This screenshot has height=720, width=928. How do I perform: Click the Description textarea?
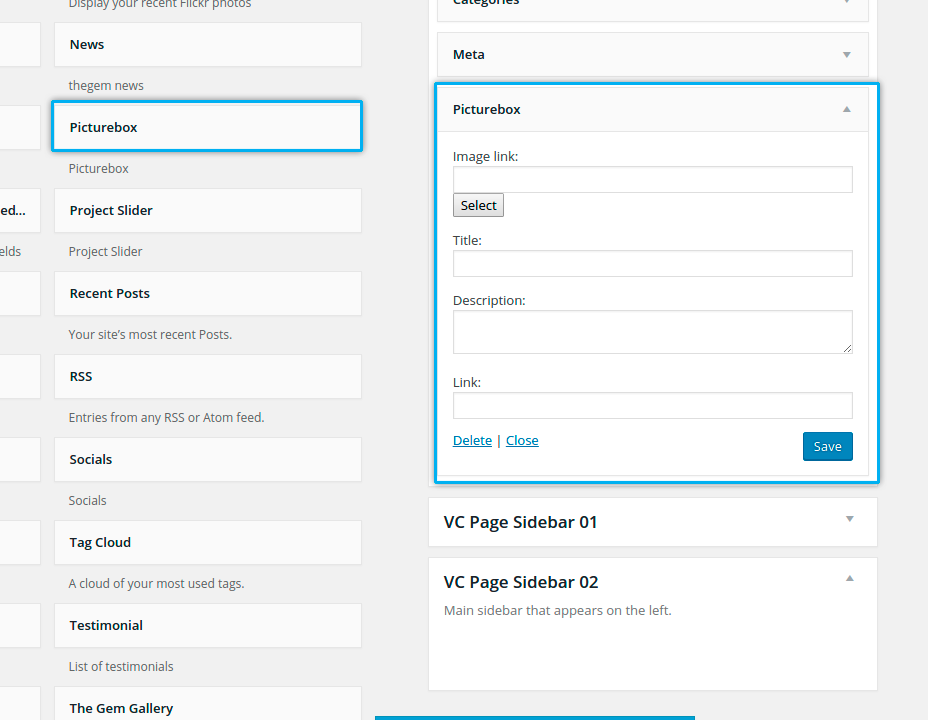pyautogui.click(x=652, y=332)
